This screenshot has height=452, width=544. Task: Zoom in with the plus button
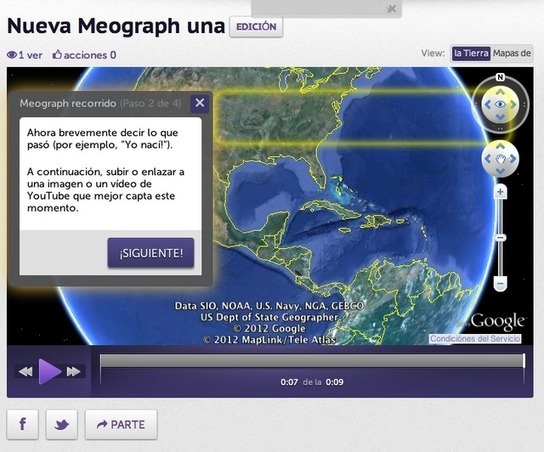[x=500, y=192]
